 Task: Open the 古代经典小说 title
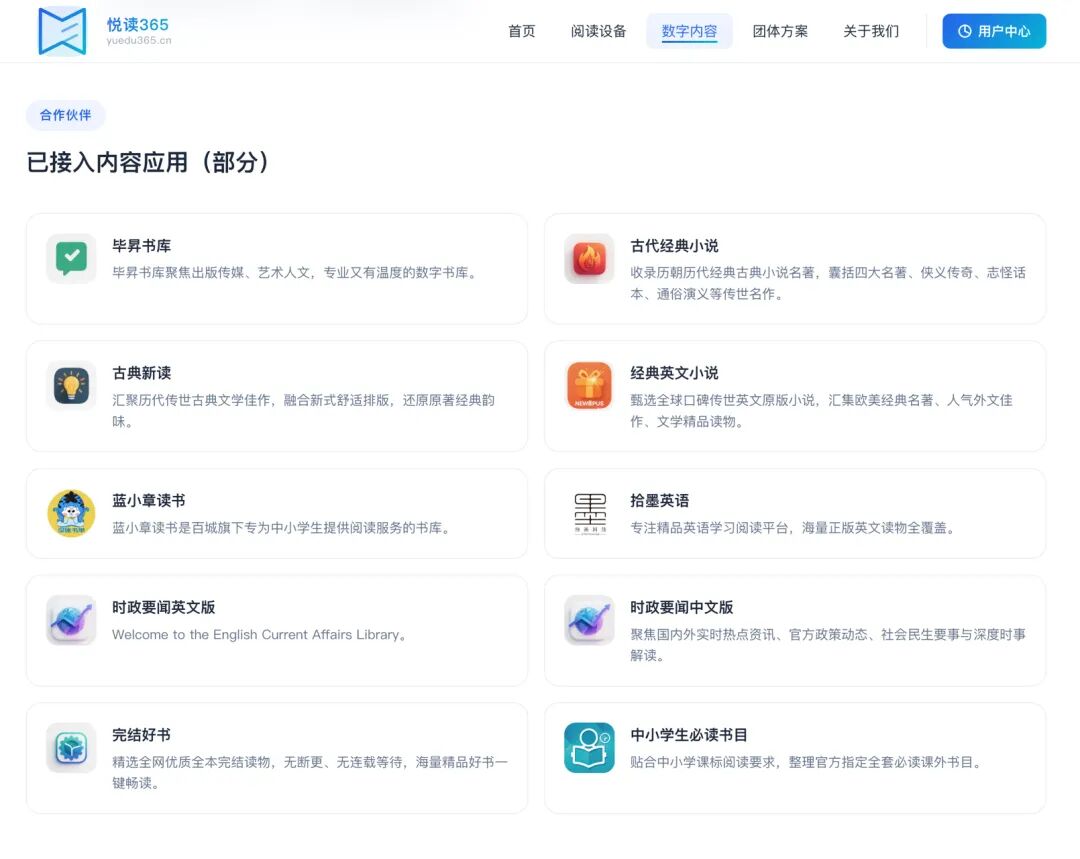point(674,246)
